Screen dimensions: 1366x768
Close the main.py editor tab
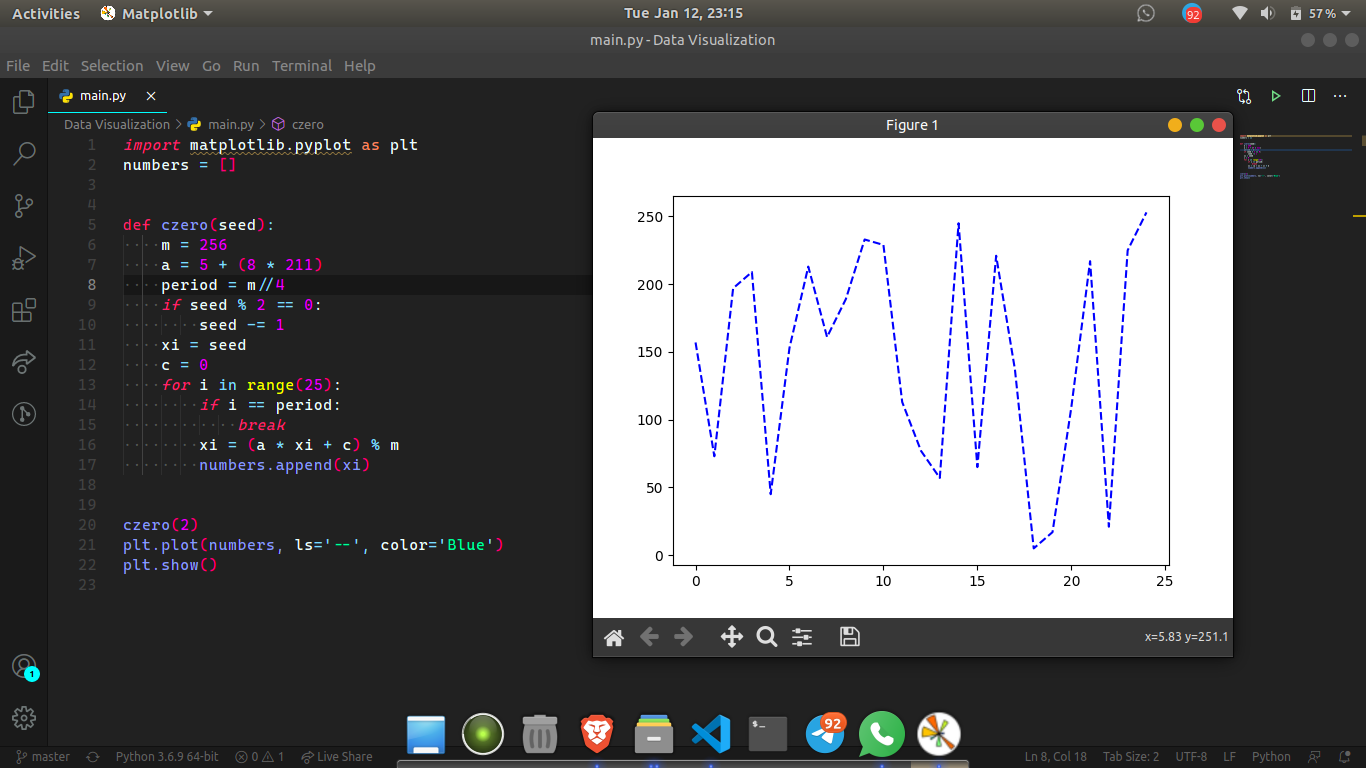[x=151, y=96]
